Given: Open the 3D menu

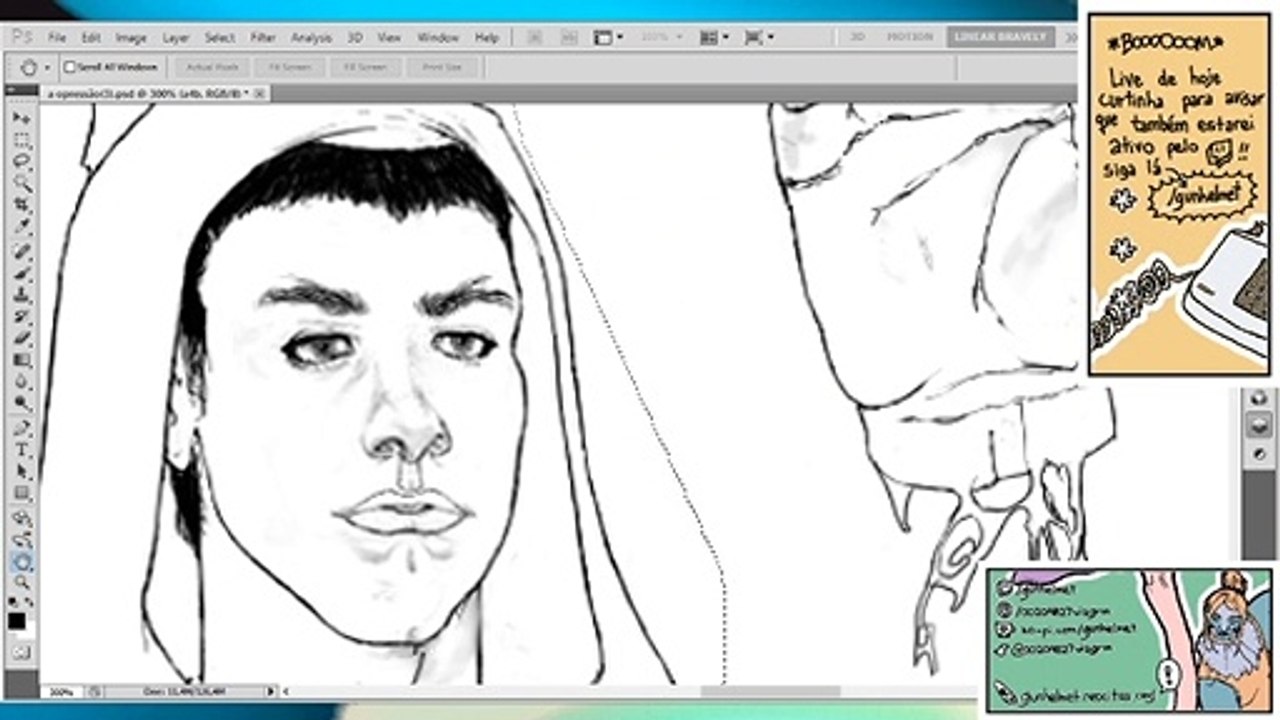Looking at the screenshot, I should tap(355, 37).
